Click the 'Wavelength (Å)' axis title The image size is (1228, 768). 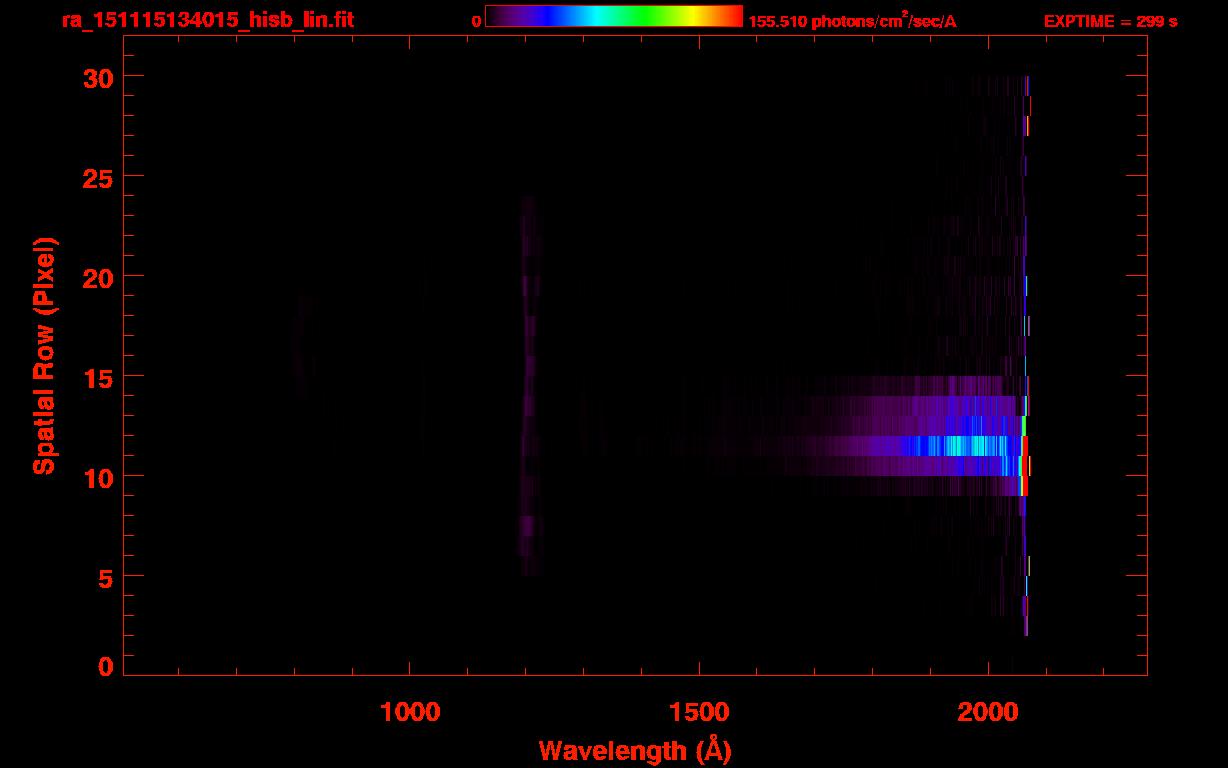tap(635, 750)
